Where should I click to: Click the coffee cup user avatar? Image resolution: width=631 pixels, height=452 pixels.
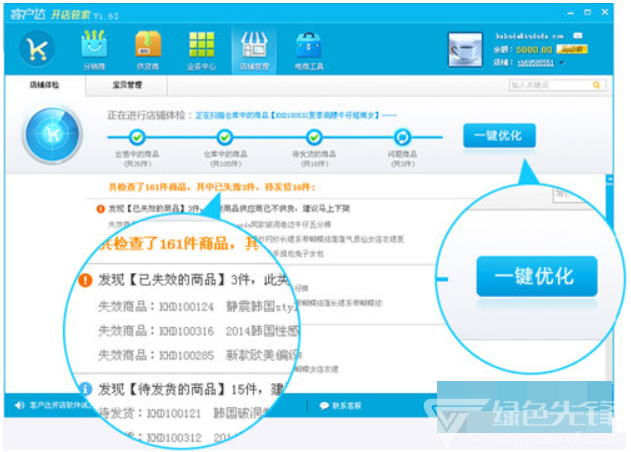465,50
